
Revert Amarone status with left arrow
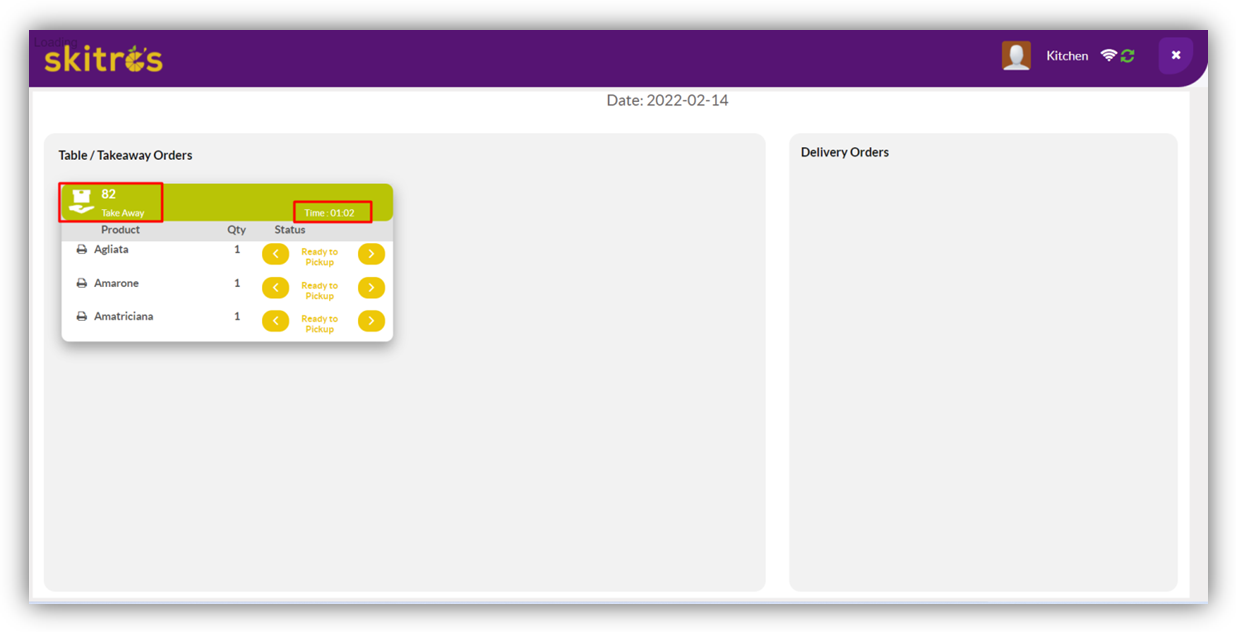tap(275, 288)
